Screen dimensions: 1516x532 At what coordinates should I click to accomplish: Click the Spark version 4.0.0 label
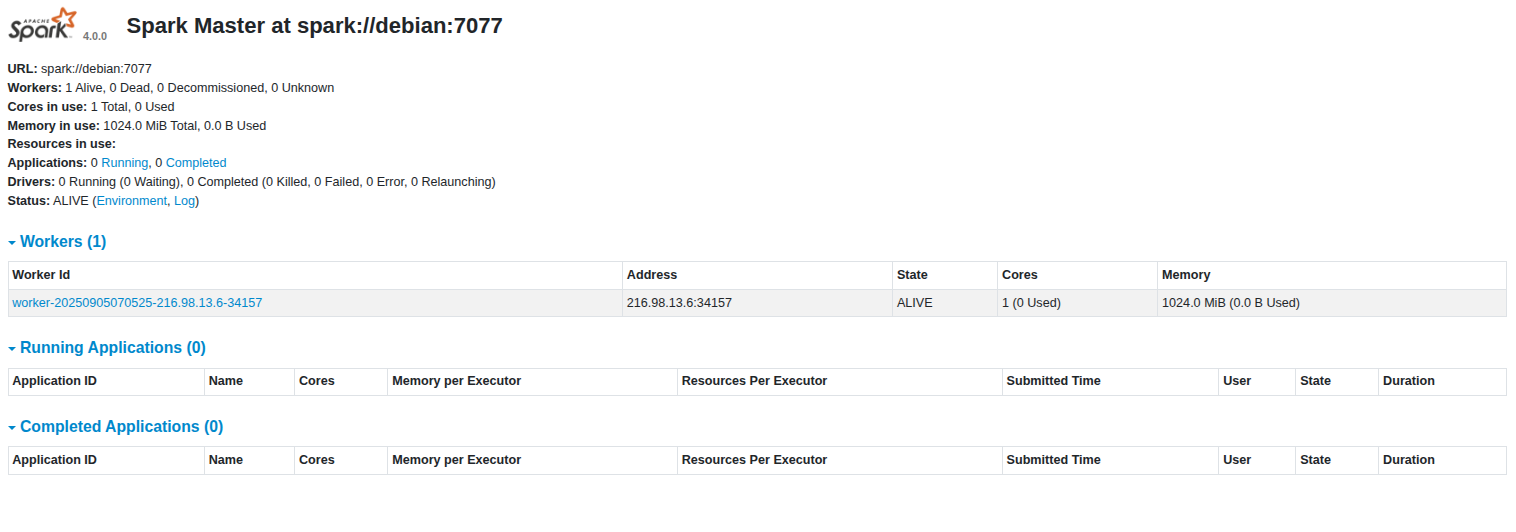(x=95, y=36)
